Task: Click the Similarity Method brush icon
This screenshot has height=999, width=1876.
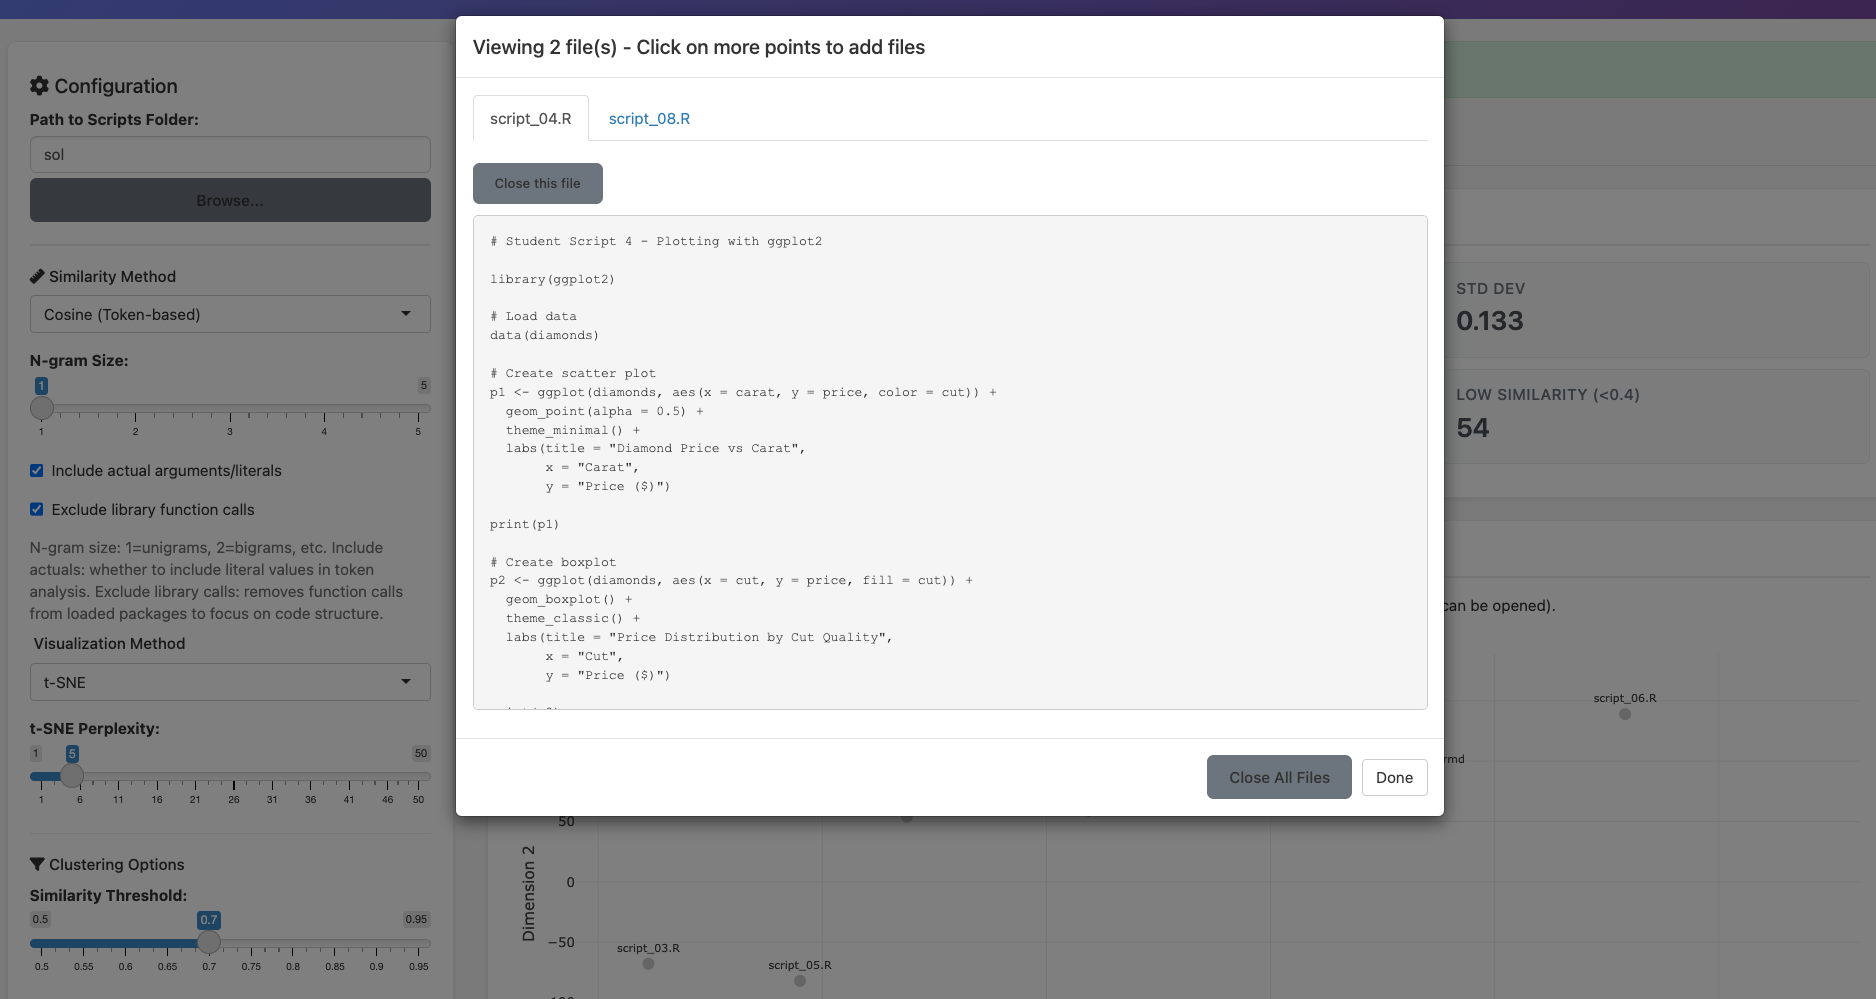Action: click(x=38, y=276)
